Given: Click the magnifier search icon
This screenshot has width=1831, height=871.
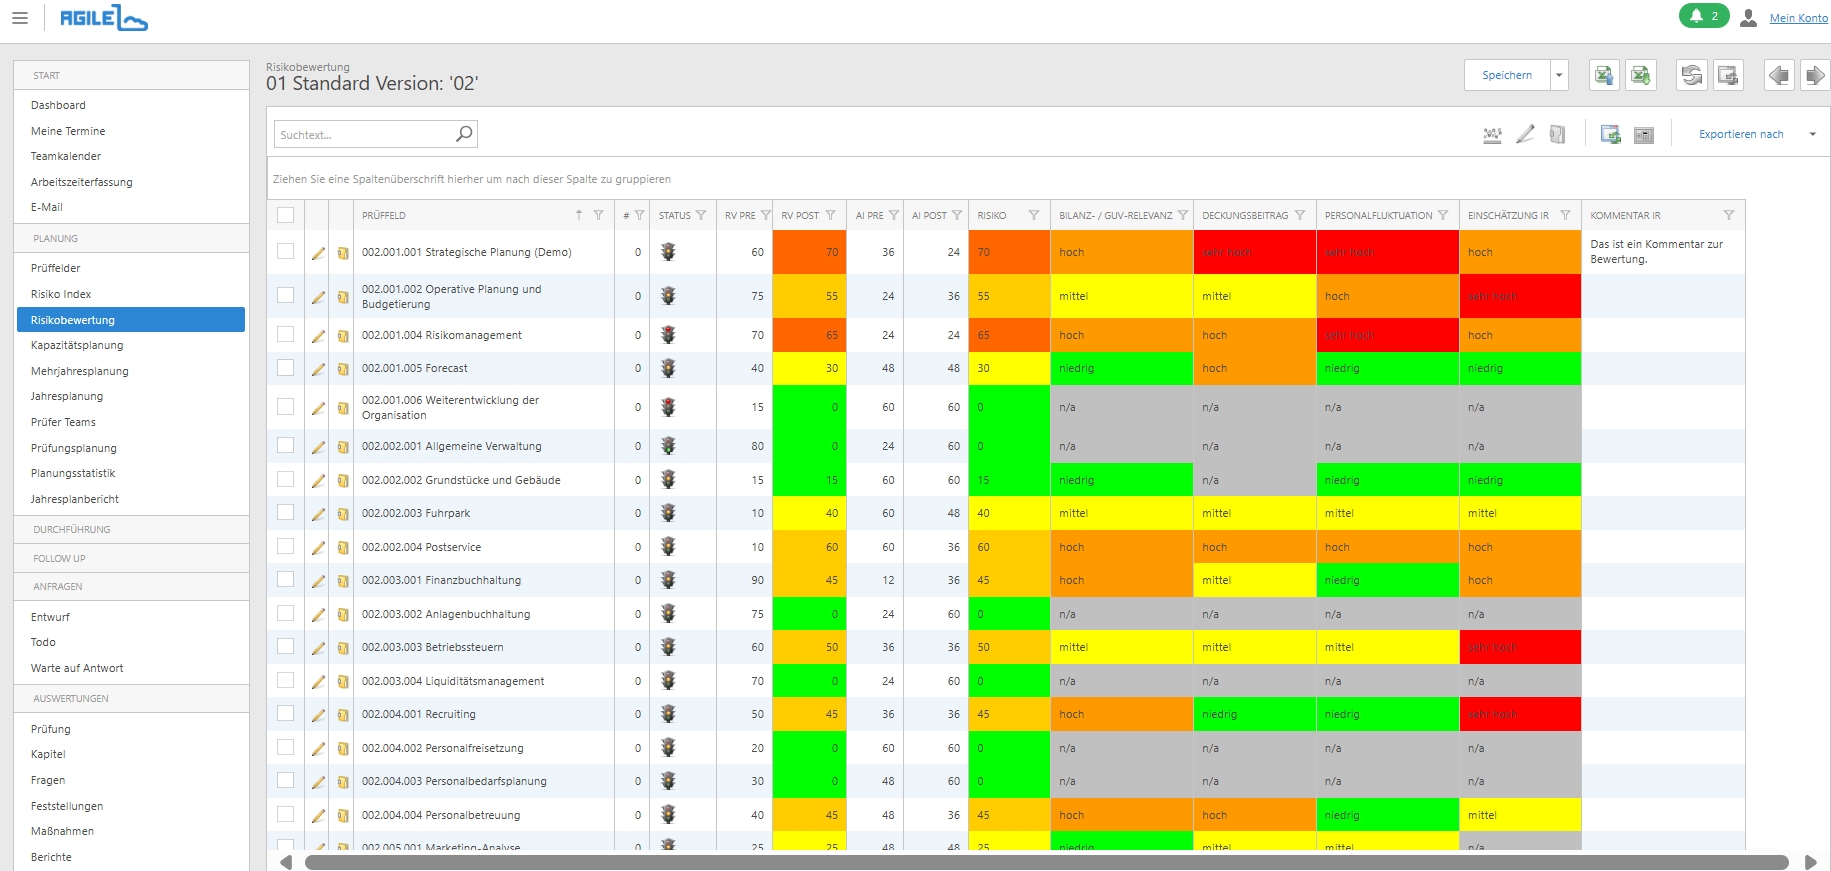Looking at the screenshot, I should [464, 134].
